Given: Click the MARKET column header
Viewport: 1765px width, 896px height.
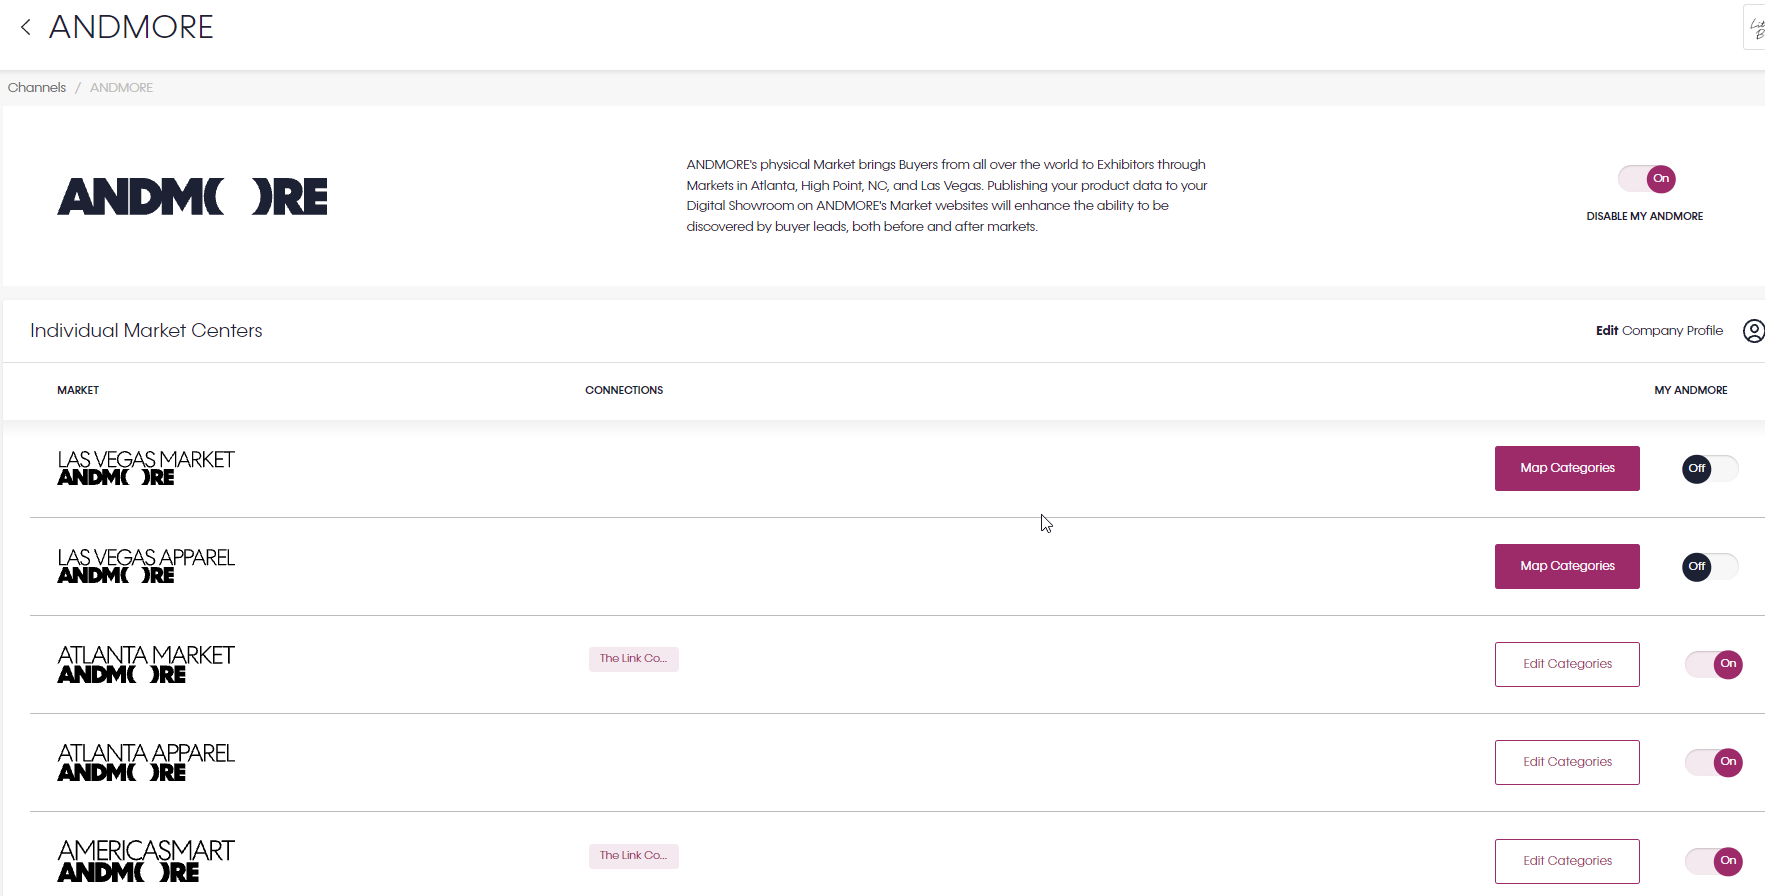Looking at the screenshot, I should (78, 391).
